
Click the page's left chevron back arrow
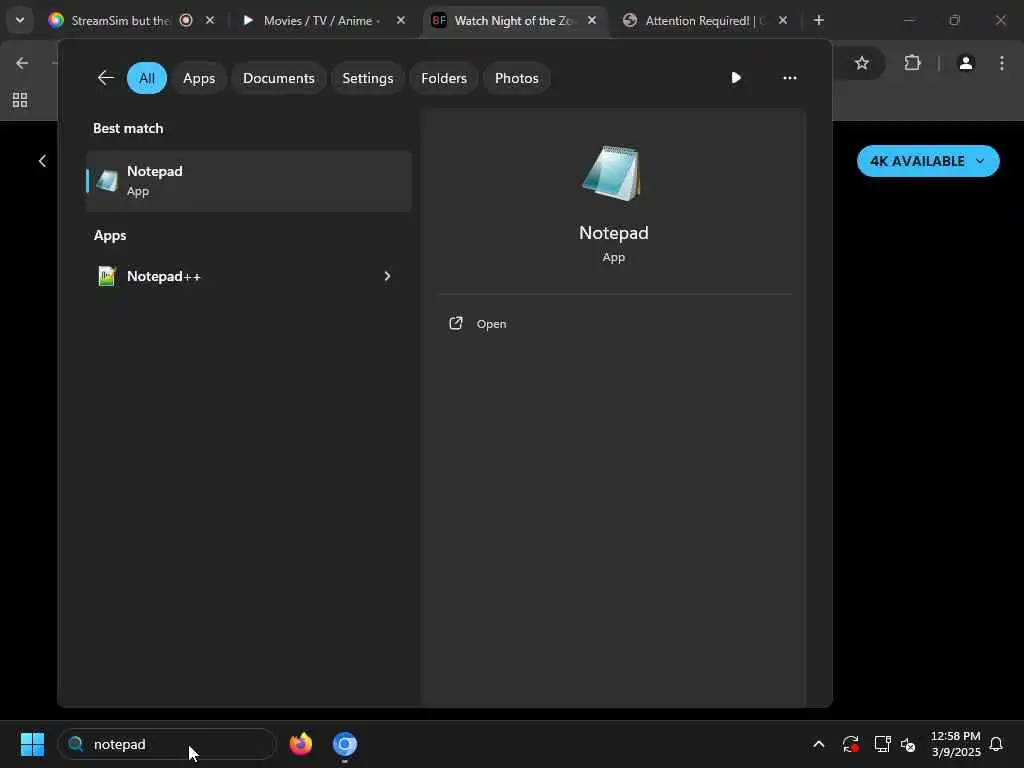42,161
